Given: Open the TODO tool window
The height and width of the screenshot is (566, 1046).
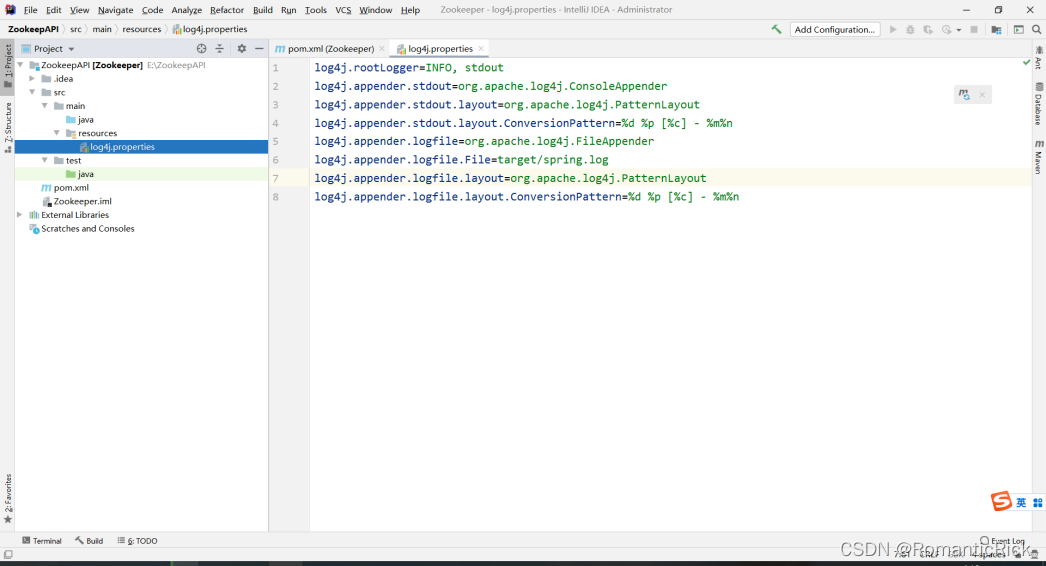Looking at the screenshot, I should point(137,541).
